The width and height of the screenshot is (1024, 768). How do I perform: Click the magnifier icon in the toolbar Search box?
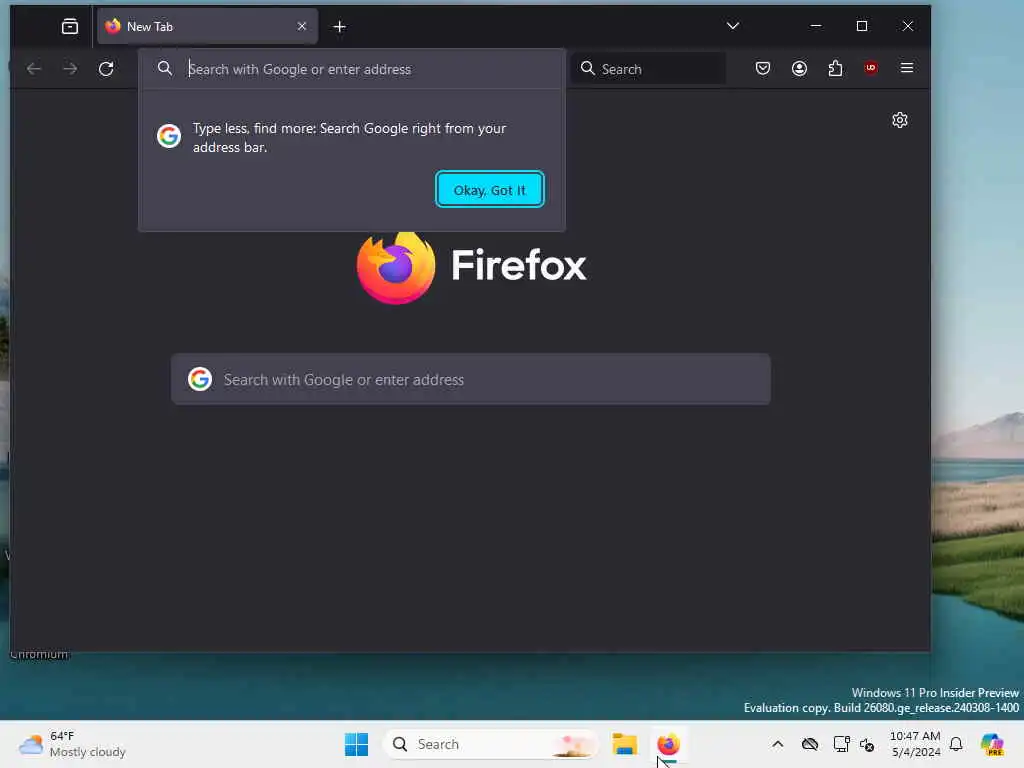[587, 68]
